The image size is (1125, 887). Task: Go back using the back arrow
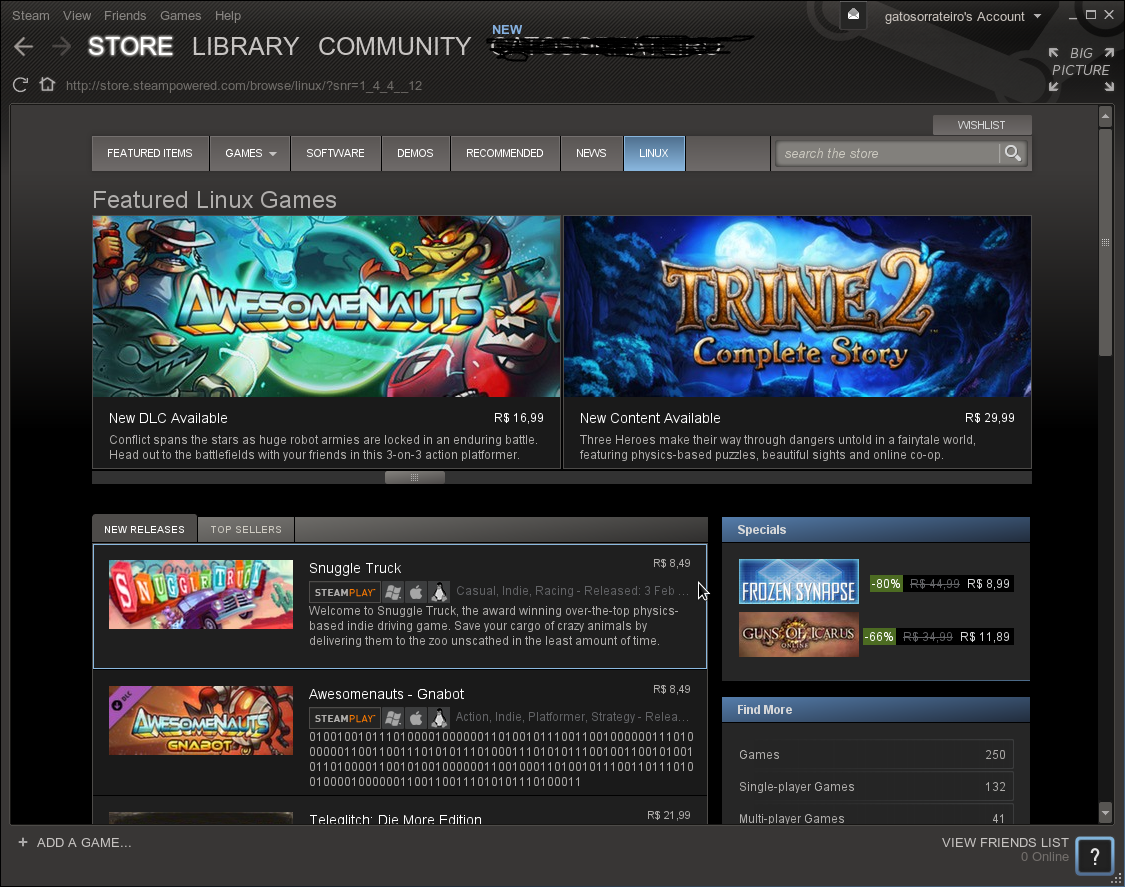coord(24,47)
